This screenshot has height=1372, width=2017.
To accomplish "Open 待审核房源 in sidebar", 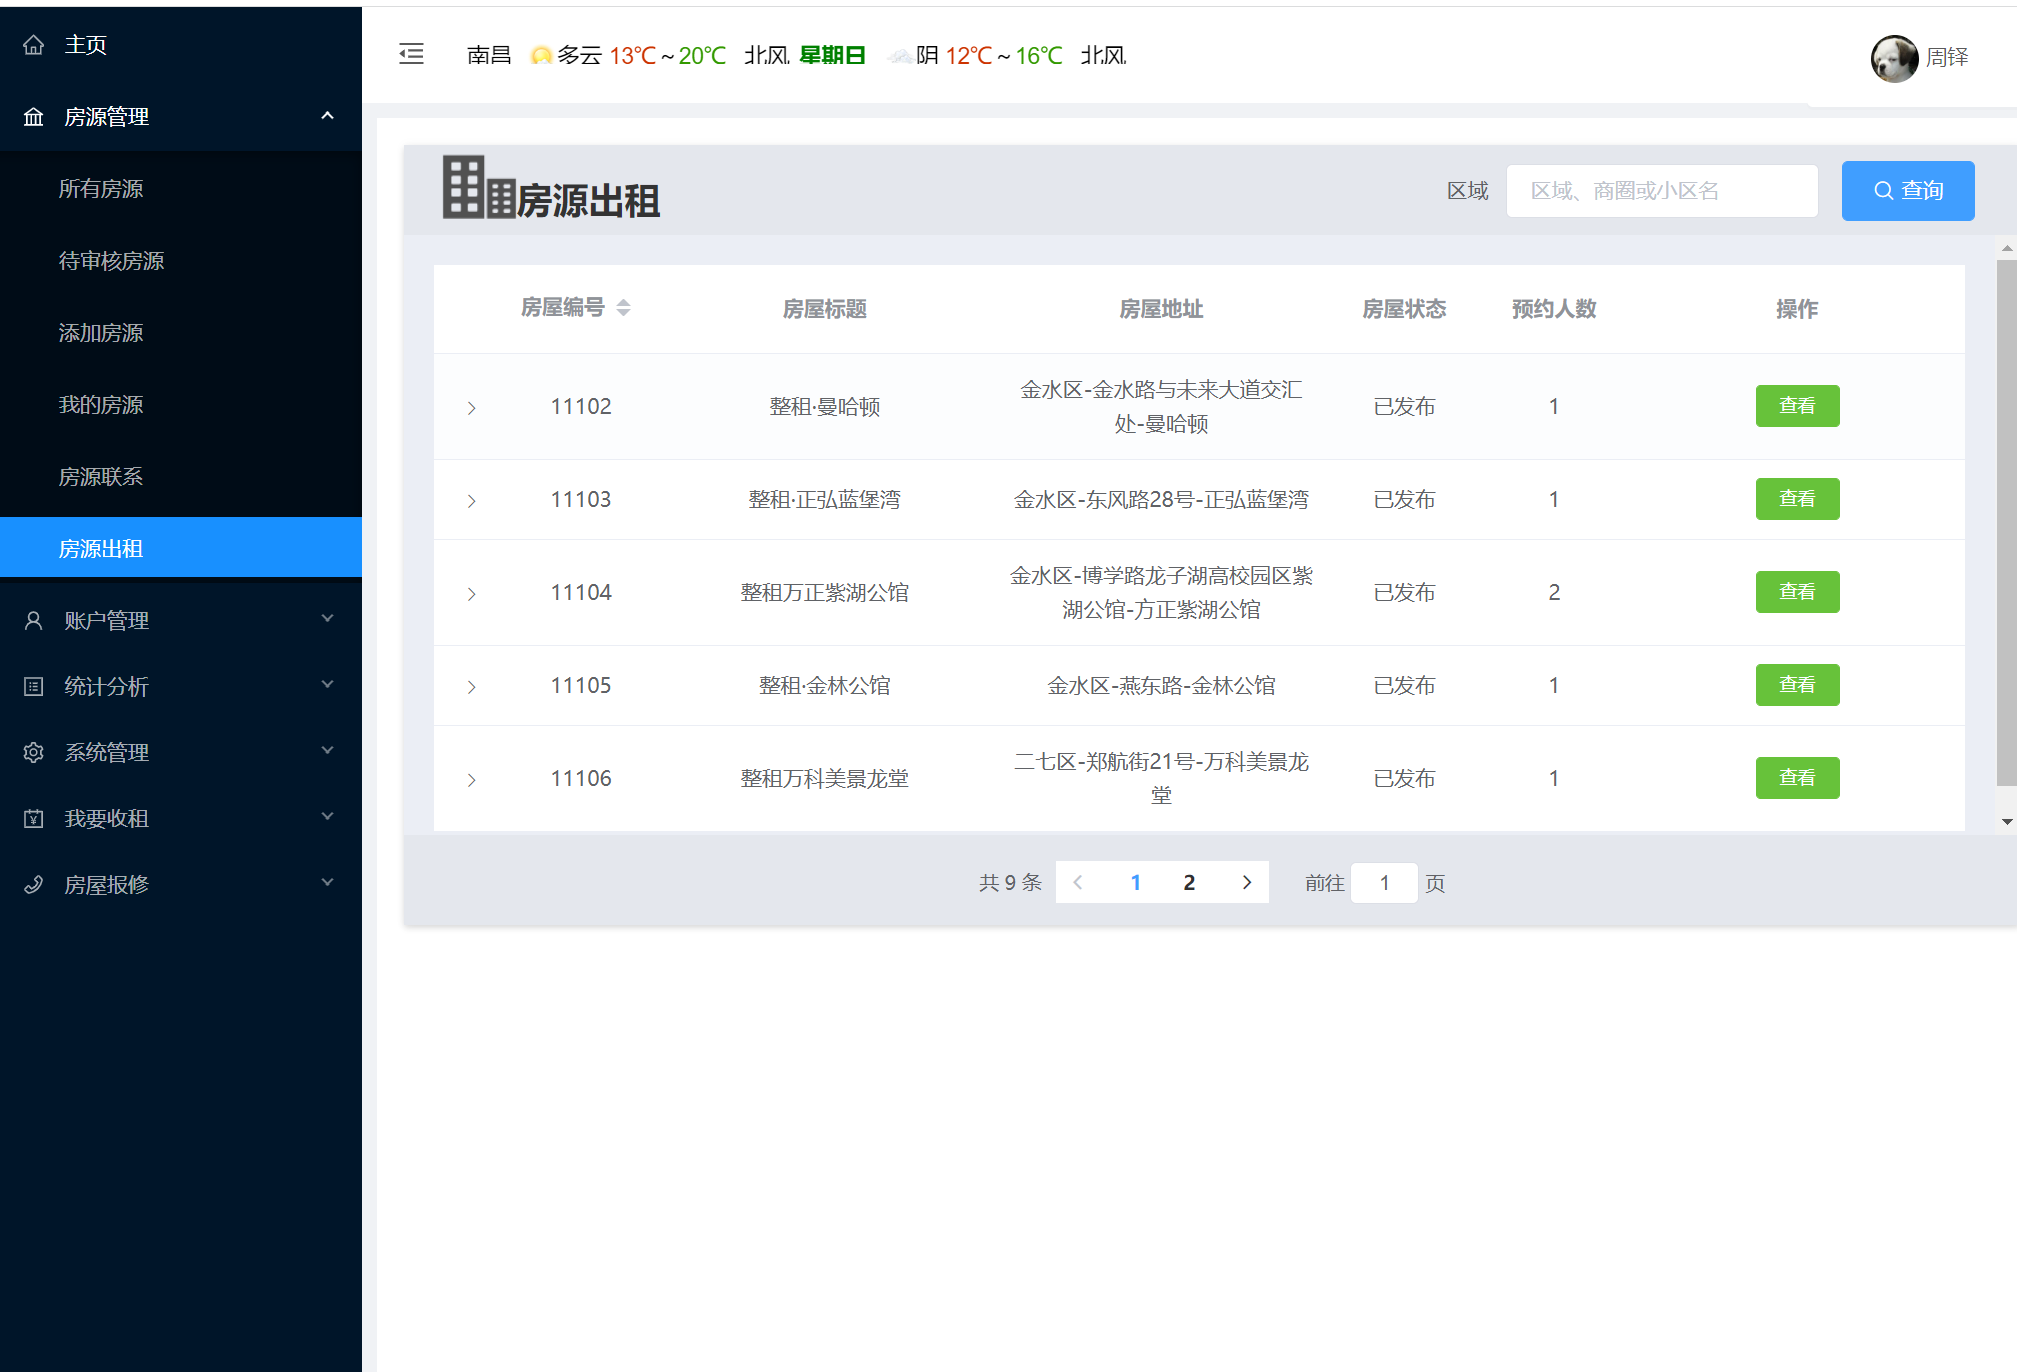I will click(111, 261).
